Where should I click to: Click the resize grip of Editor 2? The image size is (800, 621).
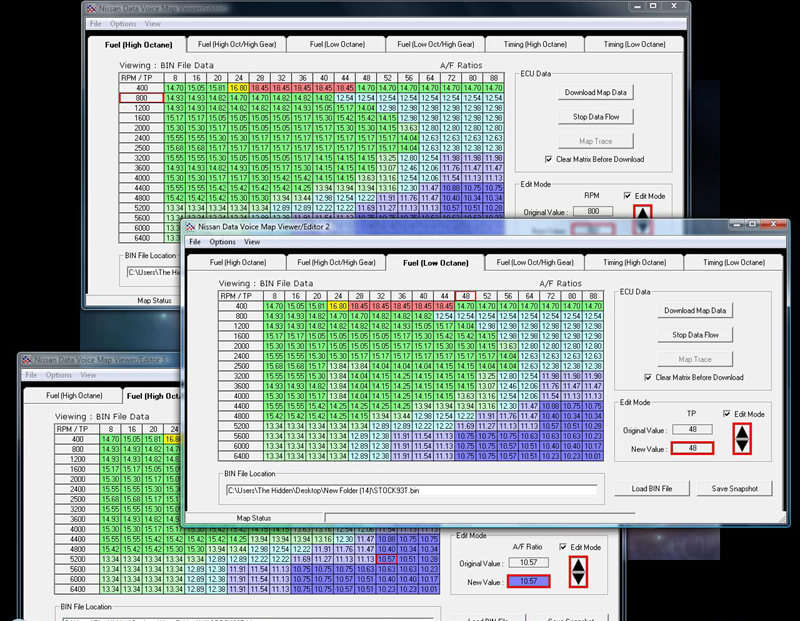click(782, 517)
